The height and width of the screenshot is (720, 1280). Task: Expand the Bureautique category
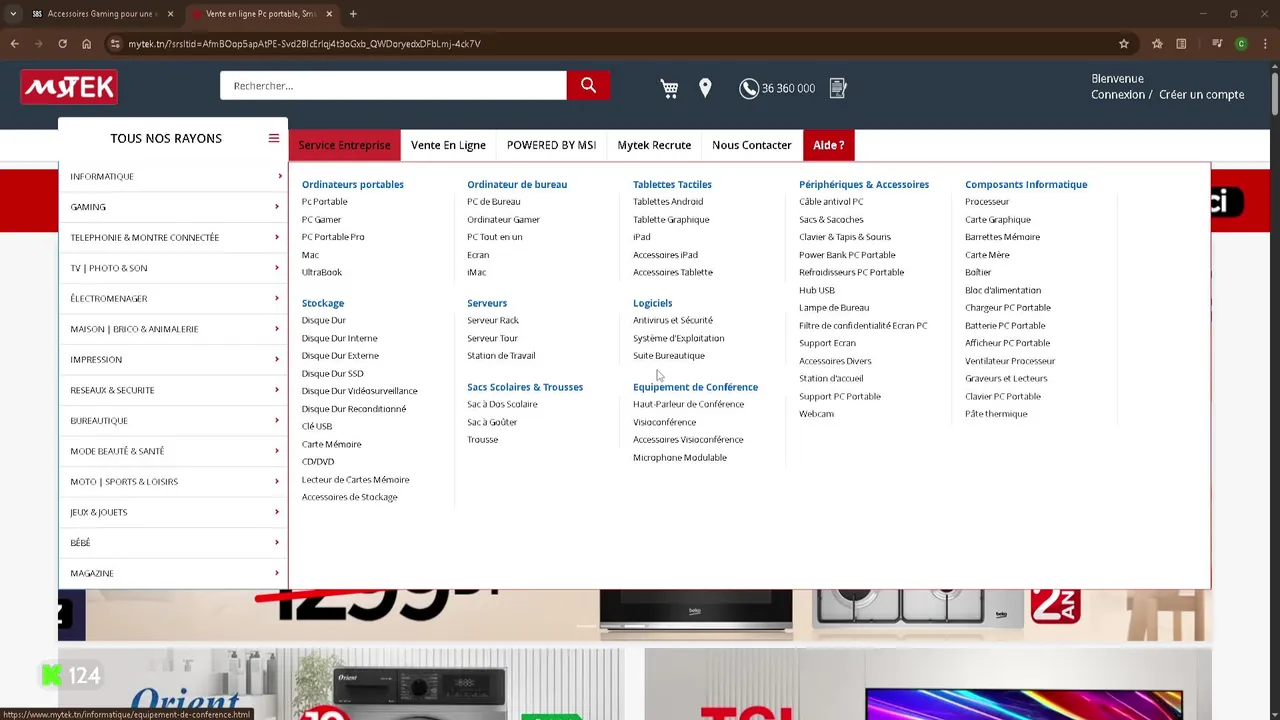tap(173, 420)
